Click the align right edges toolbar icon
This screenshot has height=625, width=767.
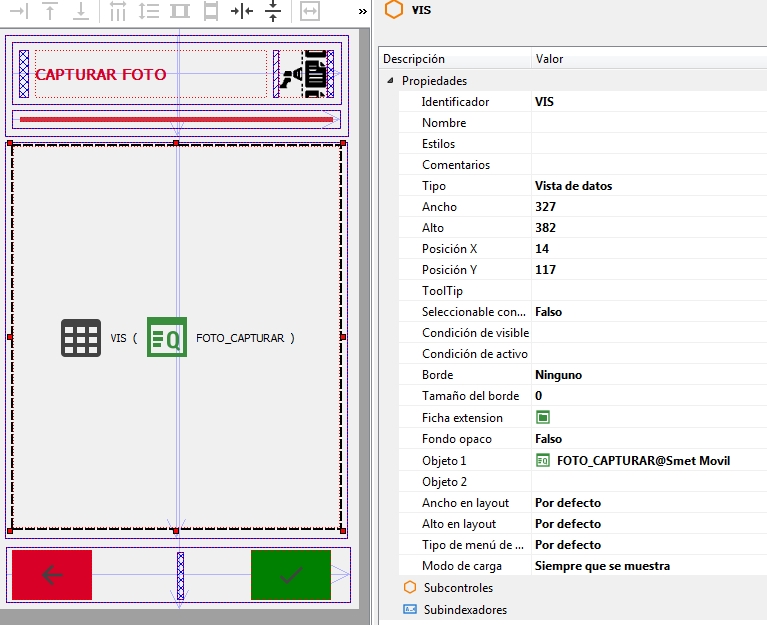19,11
